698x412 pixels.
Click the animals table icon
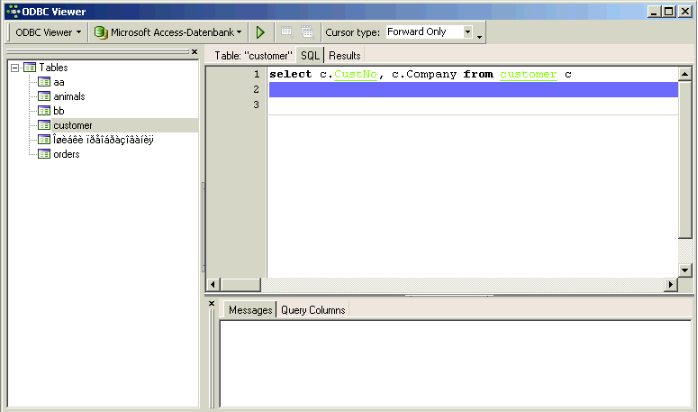(x=44, y=96)
